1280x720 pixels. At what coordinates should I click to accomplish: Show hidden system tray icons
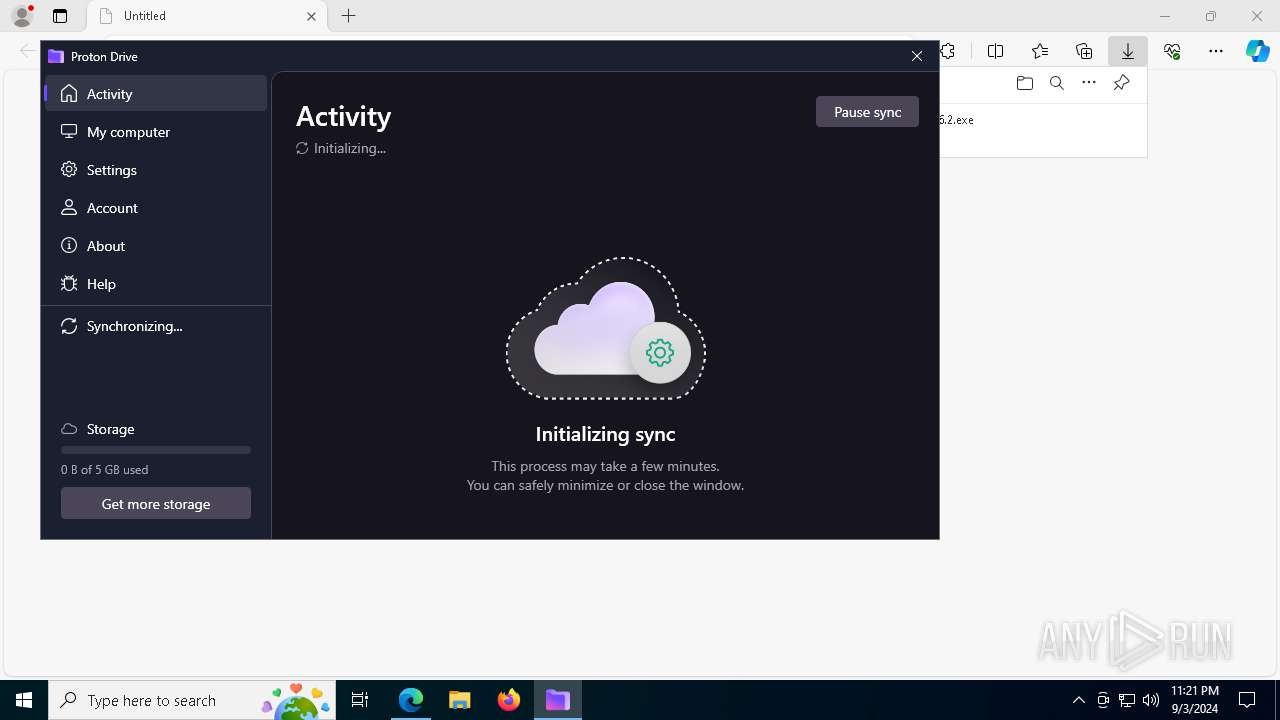[x=1078, y=700]
